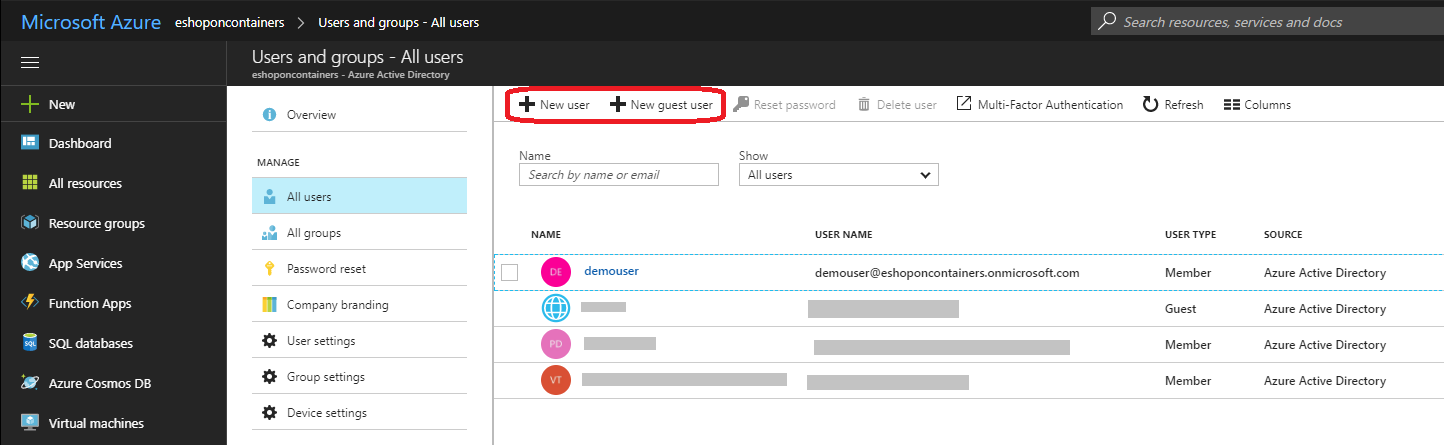
Task: Click the All users person icon
Action: [x=269, y=197]
